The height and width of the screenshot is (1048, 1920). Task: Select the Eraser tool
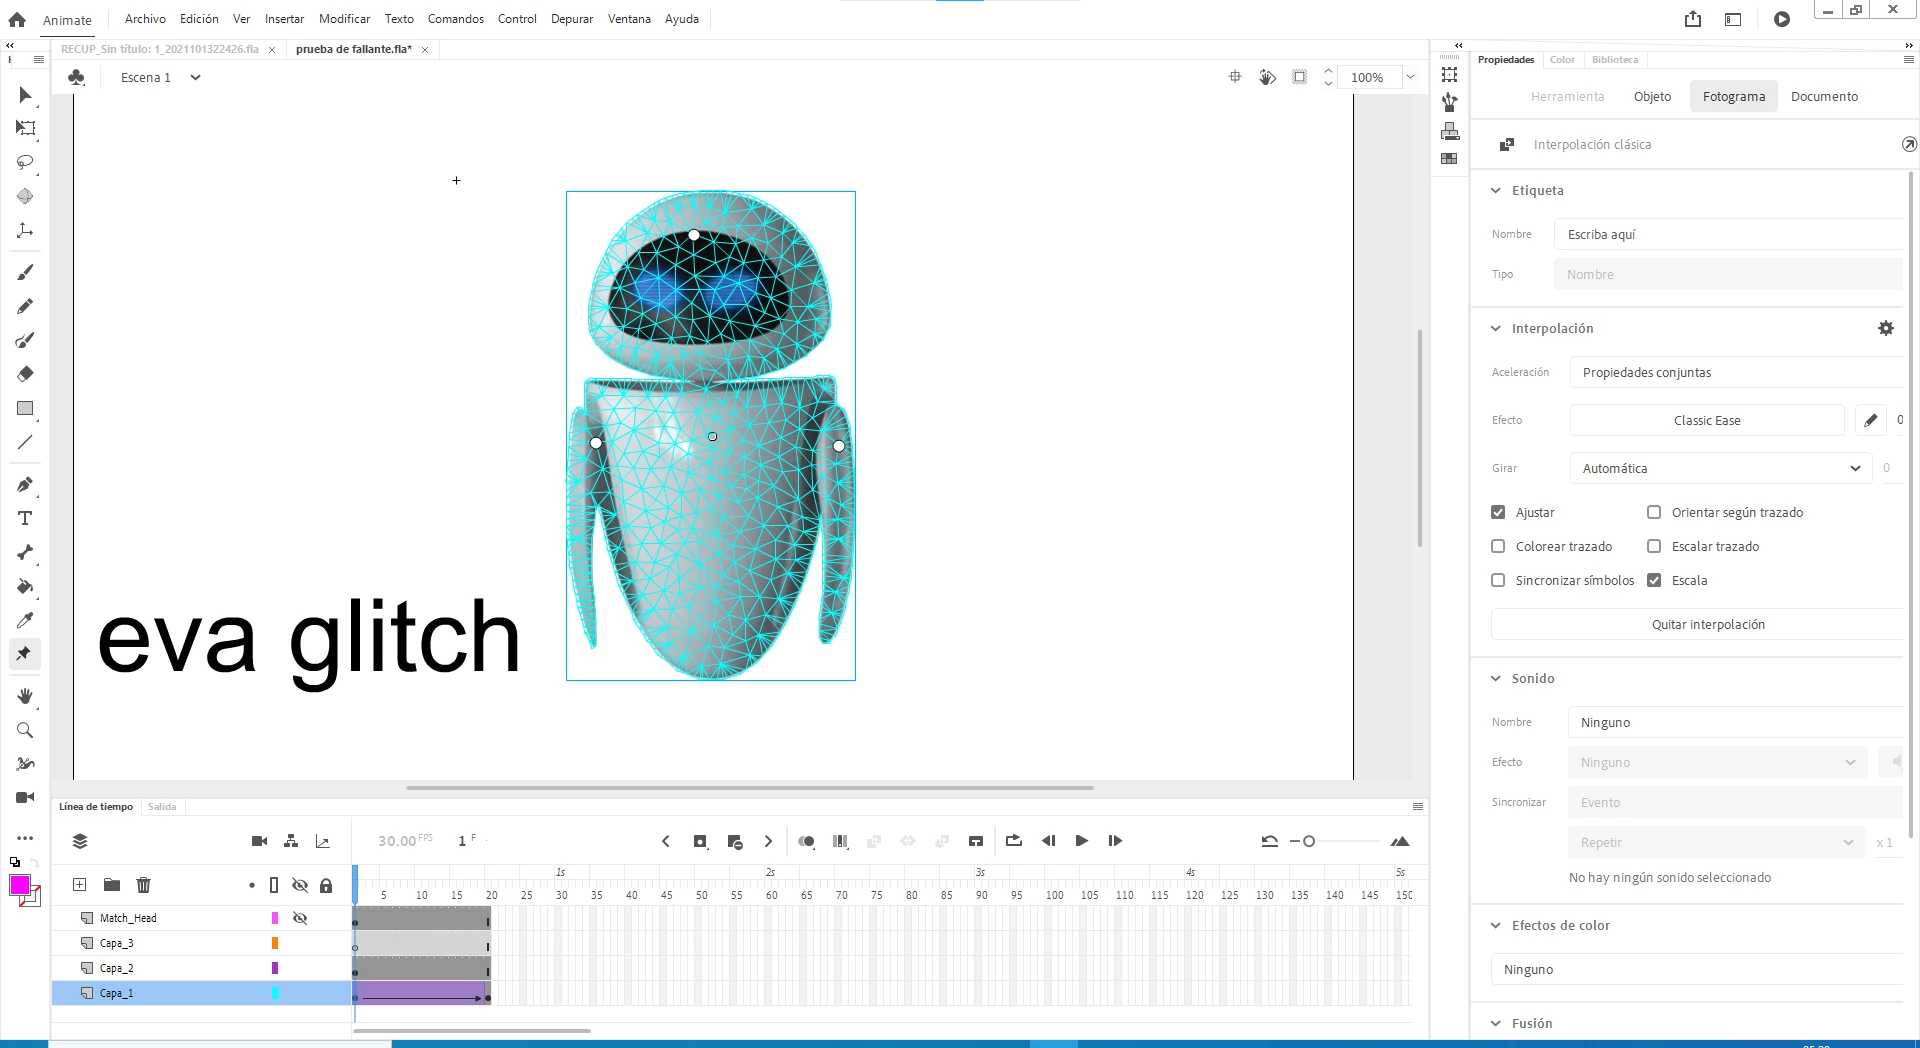pyautogui.click(x=25, y=374)
